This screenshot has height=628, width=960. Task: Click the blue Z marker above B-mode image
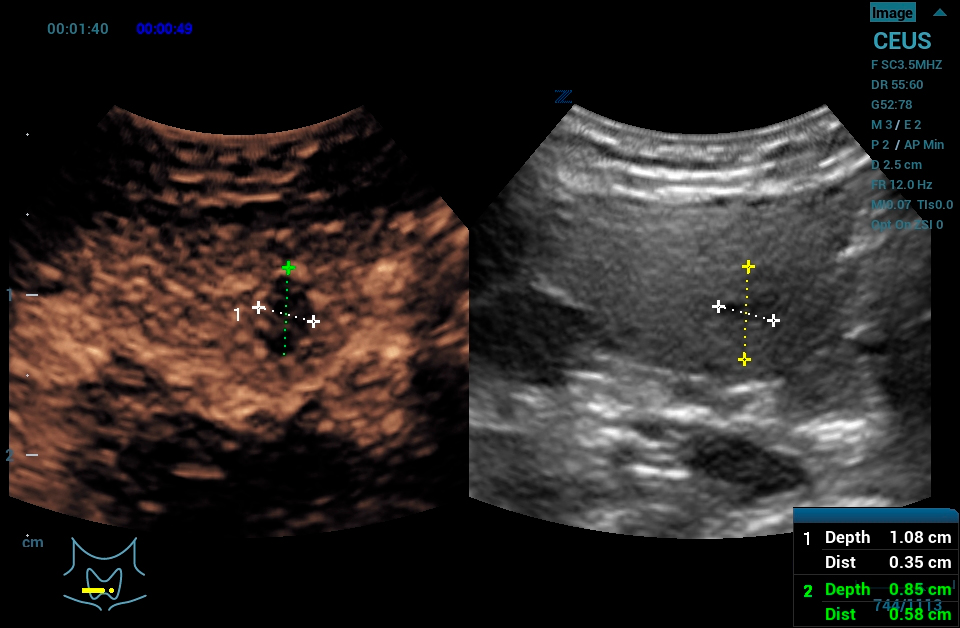click(x=563, y=97)
